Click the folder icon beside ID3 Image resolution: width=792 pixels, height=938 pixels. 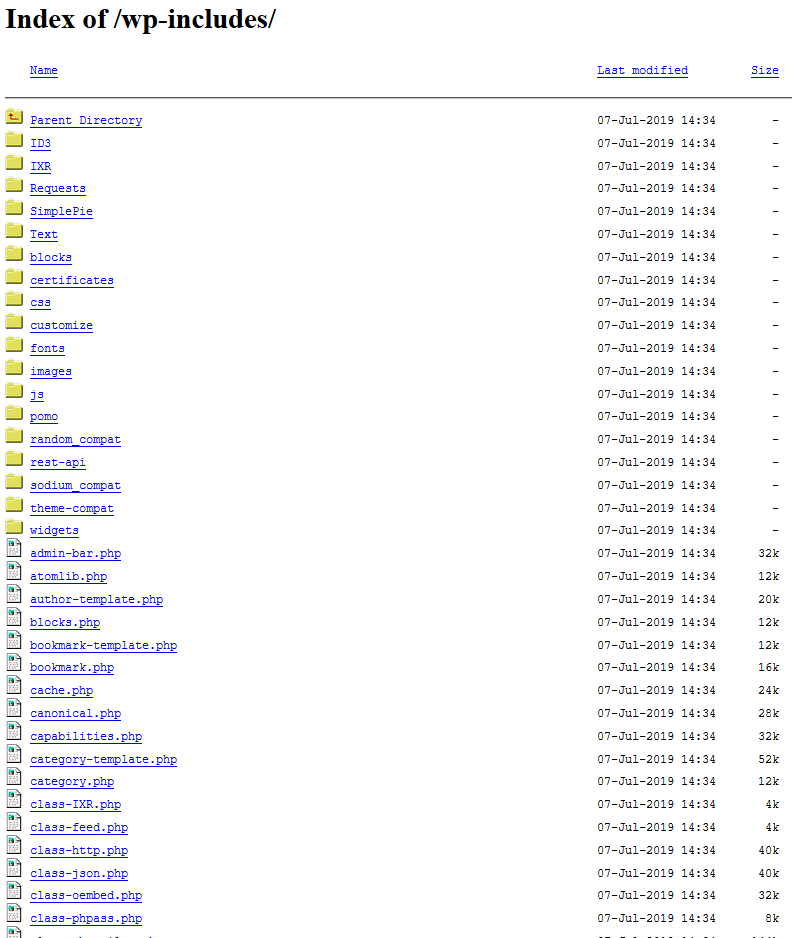(14, 140)
